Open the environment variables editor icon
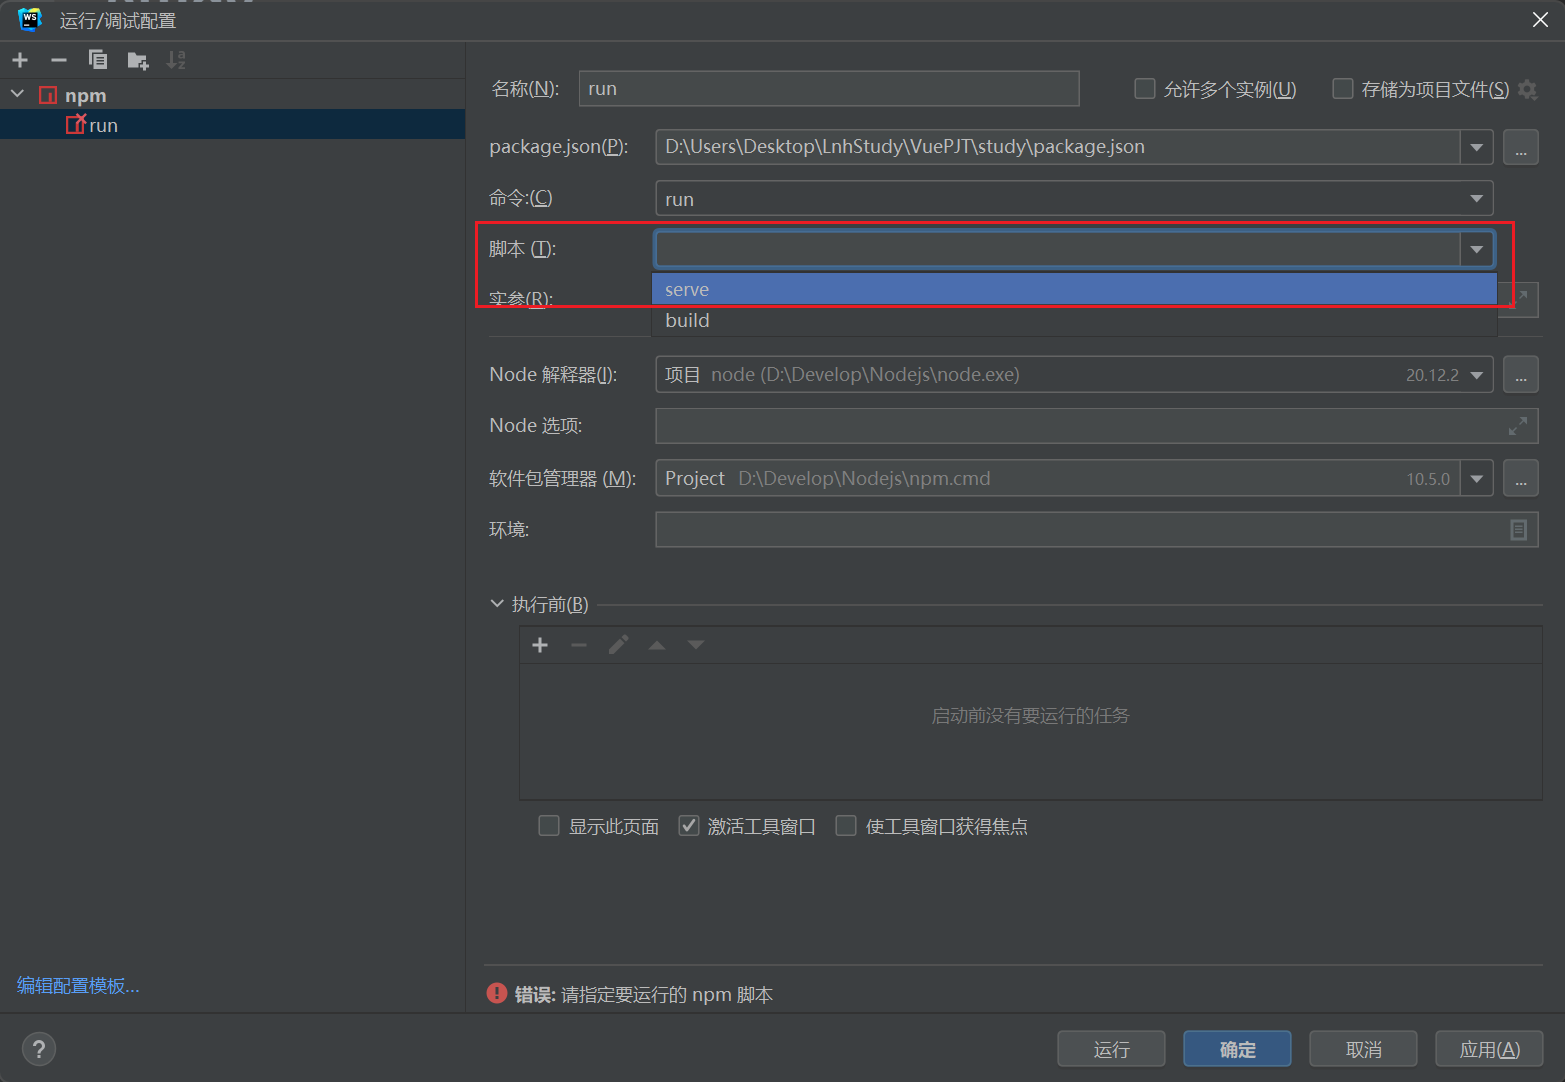1565x1082 pixels. (1518, 530)
